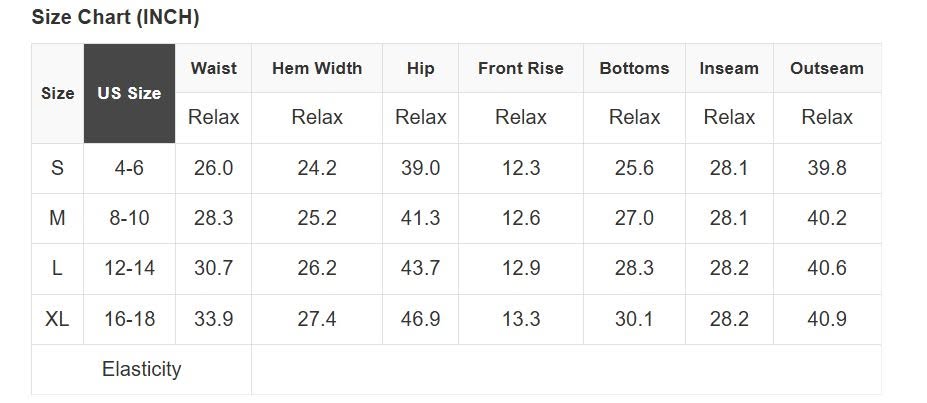927x403 pixels.
Task: Click the Size header cell
Action: 57,93
